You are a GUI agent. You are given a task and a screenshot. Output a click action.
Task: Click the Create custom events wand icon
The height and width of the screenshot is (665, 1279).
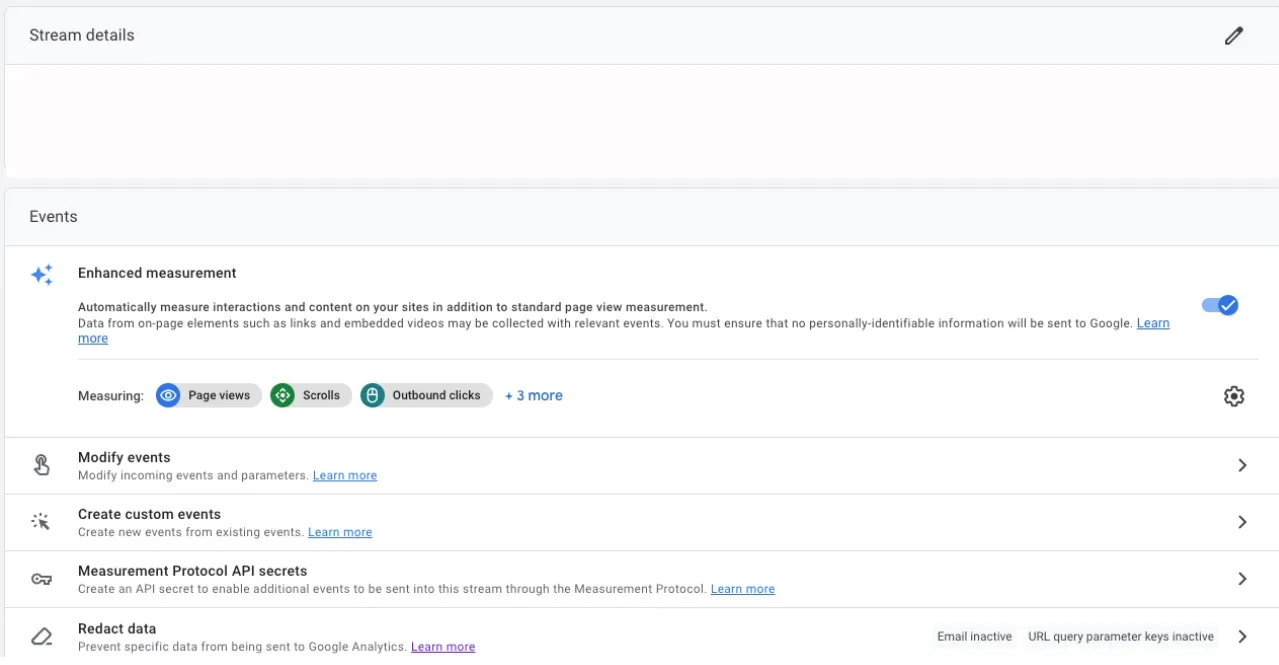click(x=41, y=521)
